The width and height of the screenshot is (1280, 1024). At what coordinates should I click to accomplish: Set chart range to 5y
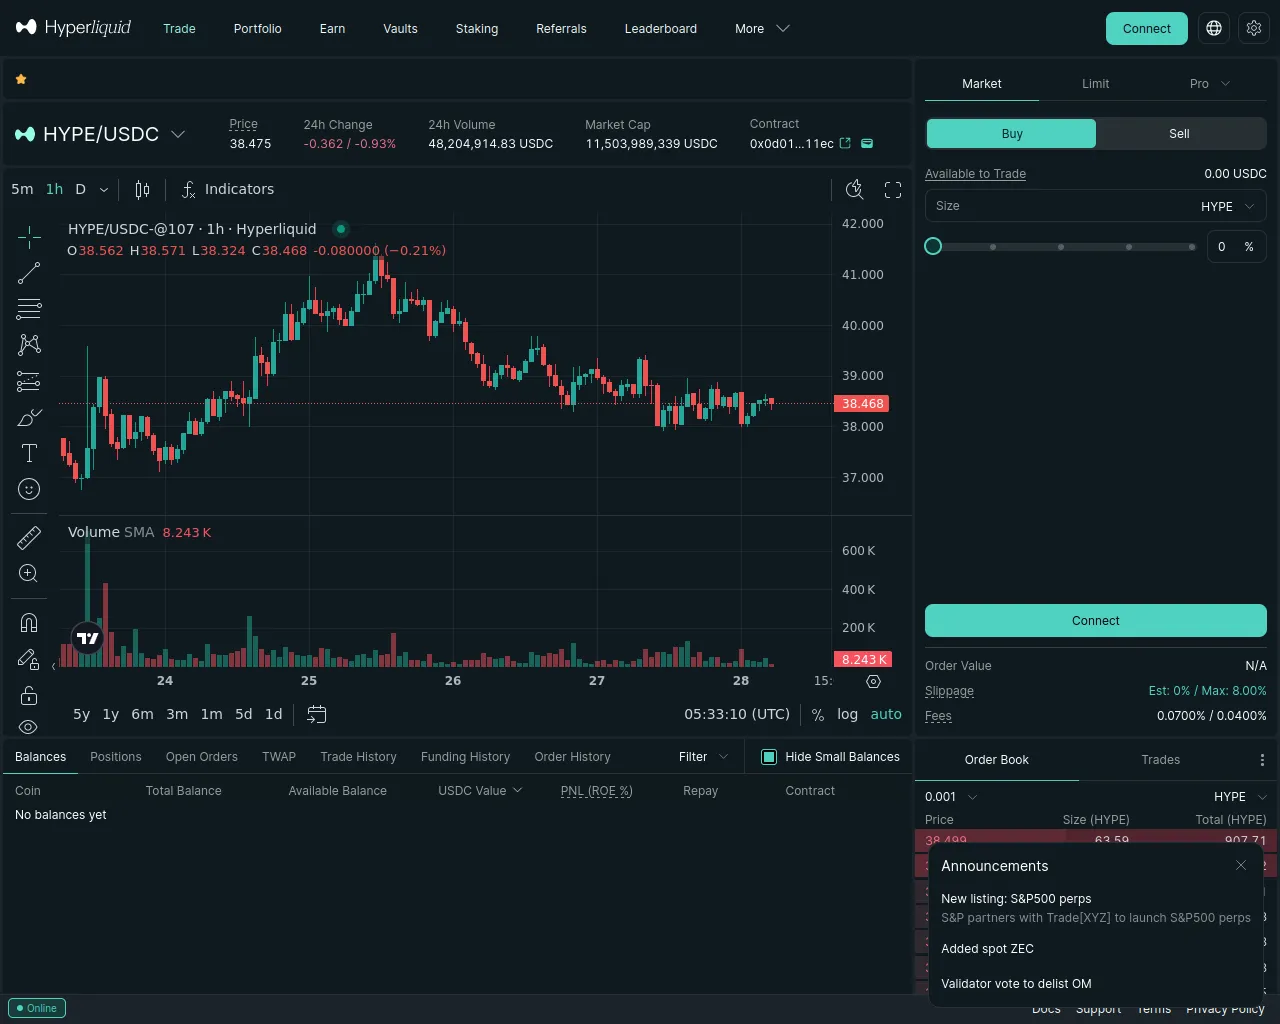click(x=81, y=714)
